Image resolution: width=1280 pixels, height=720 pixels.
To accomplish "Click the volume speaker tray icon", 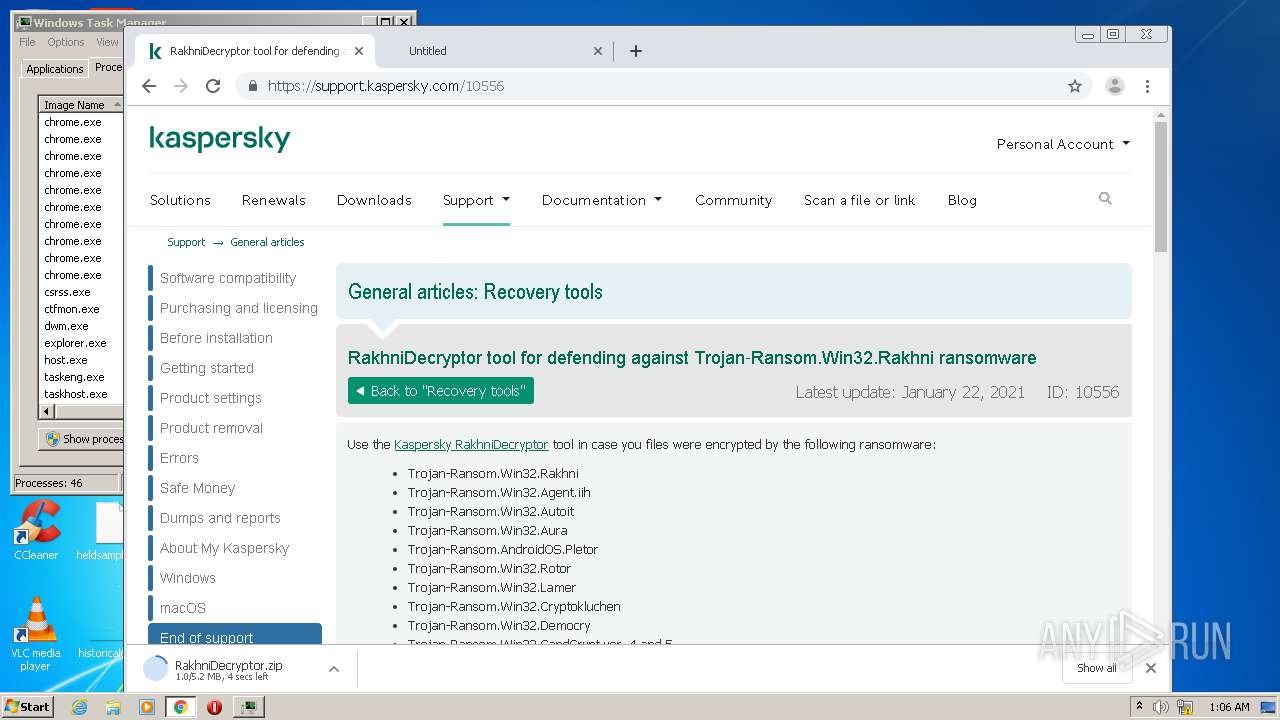I will [1161, 707].
